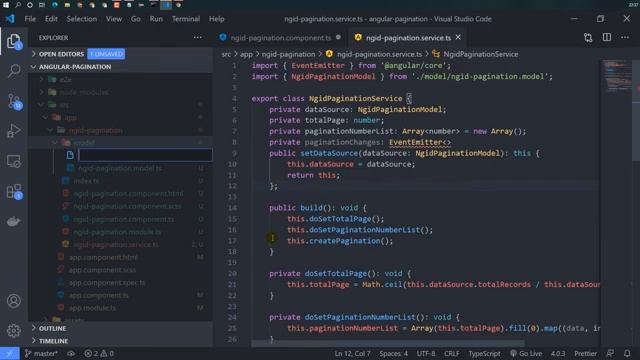Open Manage gear settings icon
This screenshot has height=360, width=640.
13,330
